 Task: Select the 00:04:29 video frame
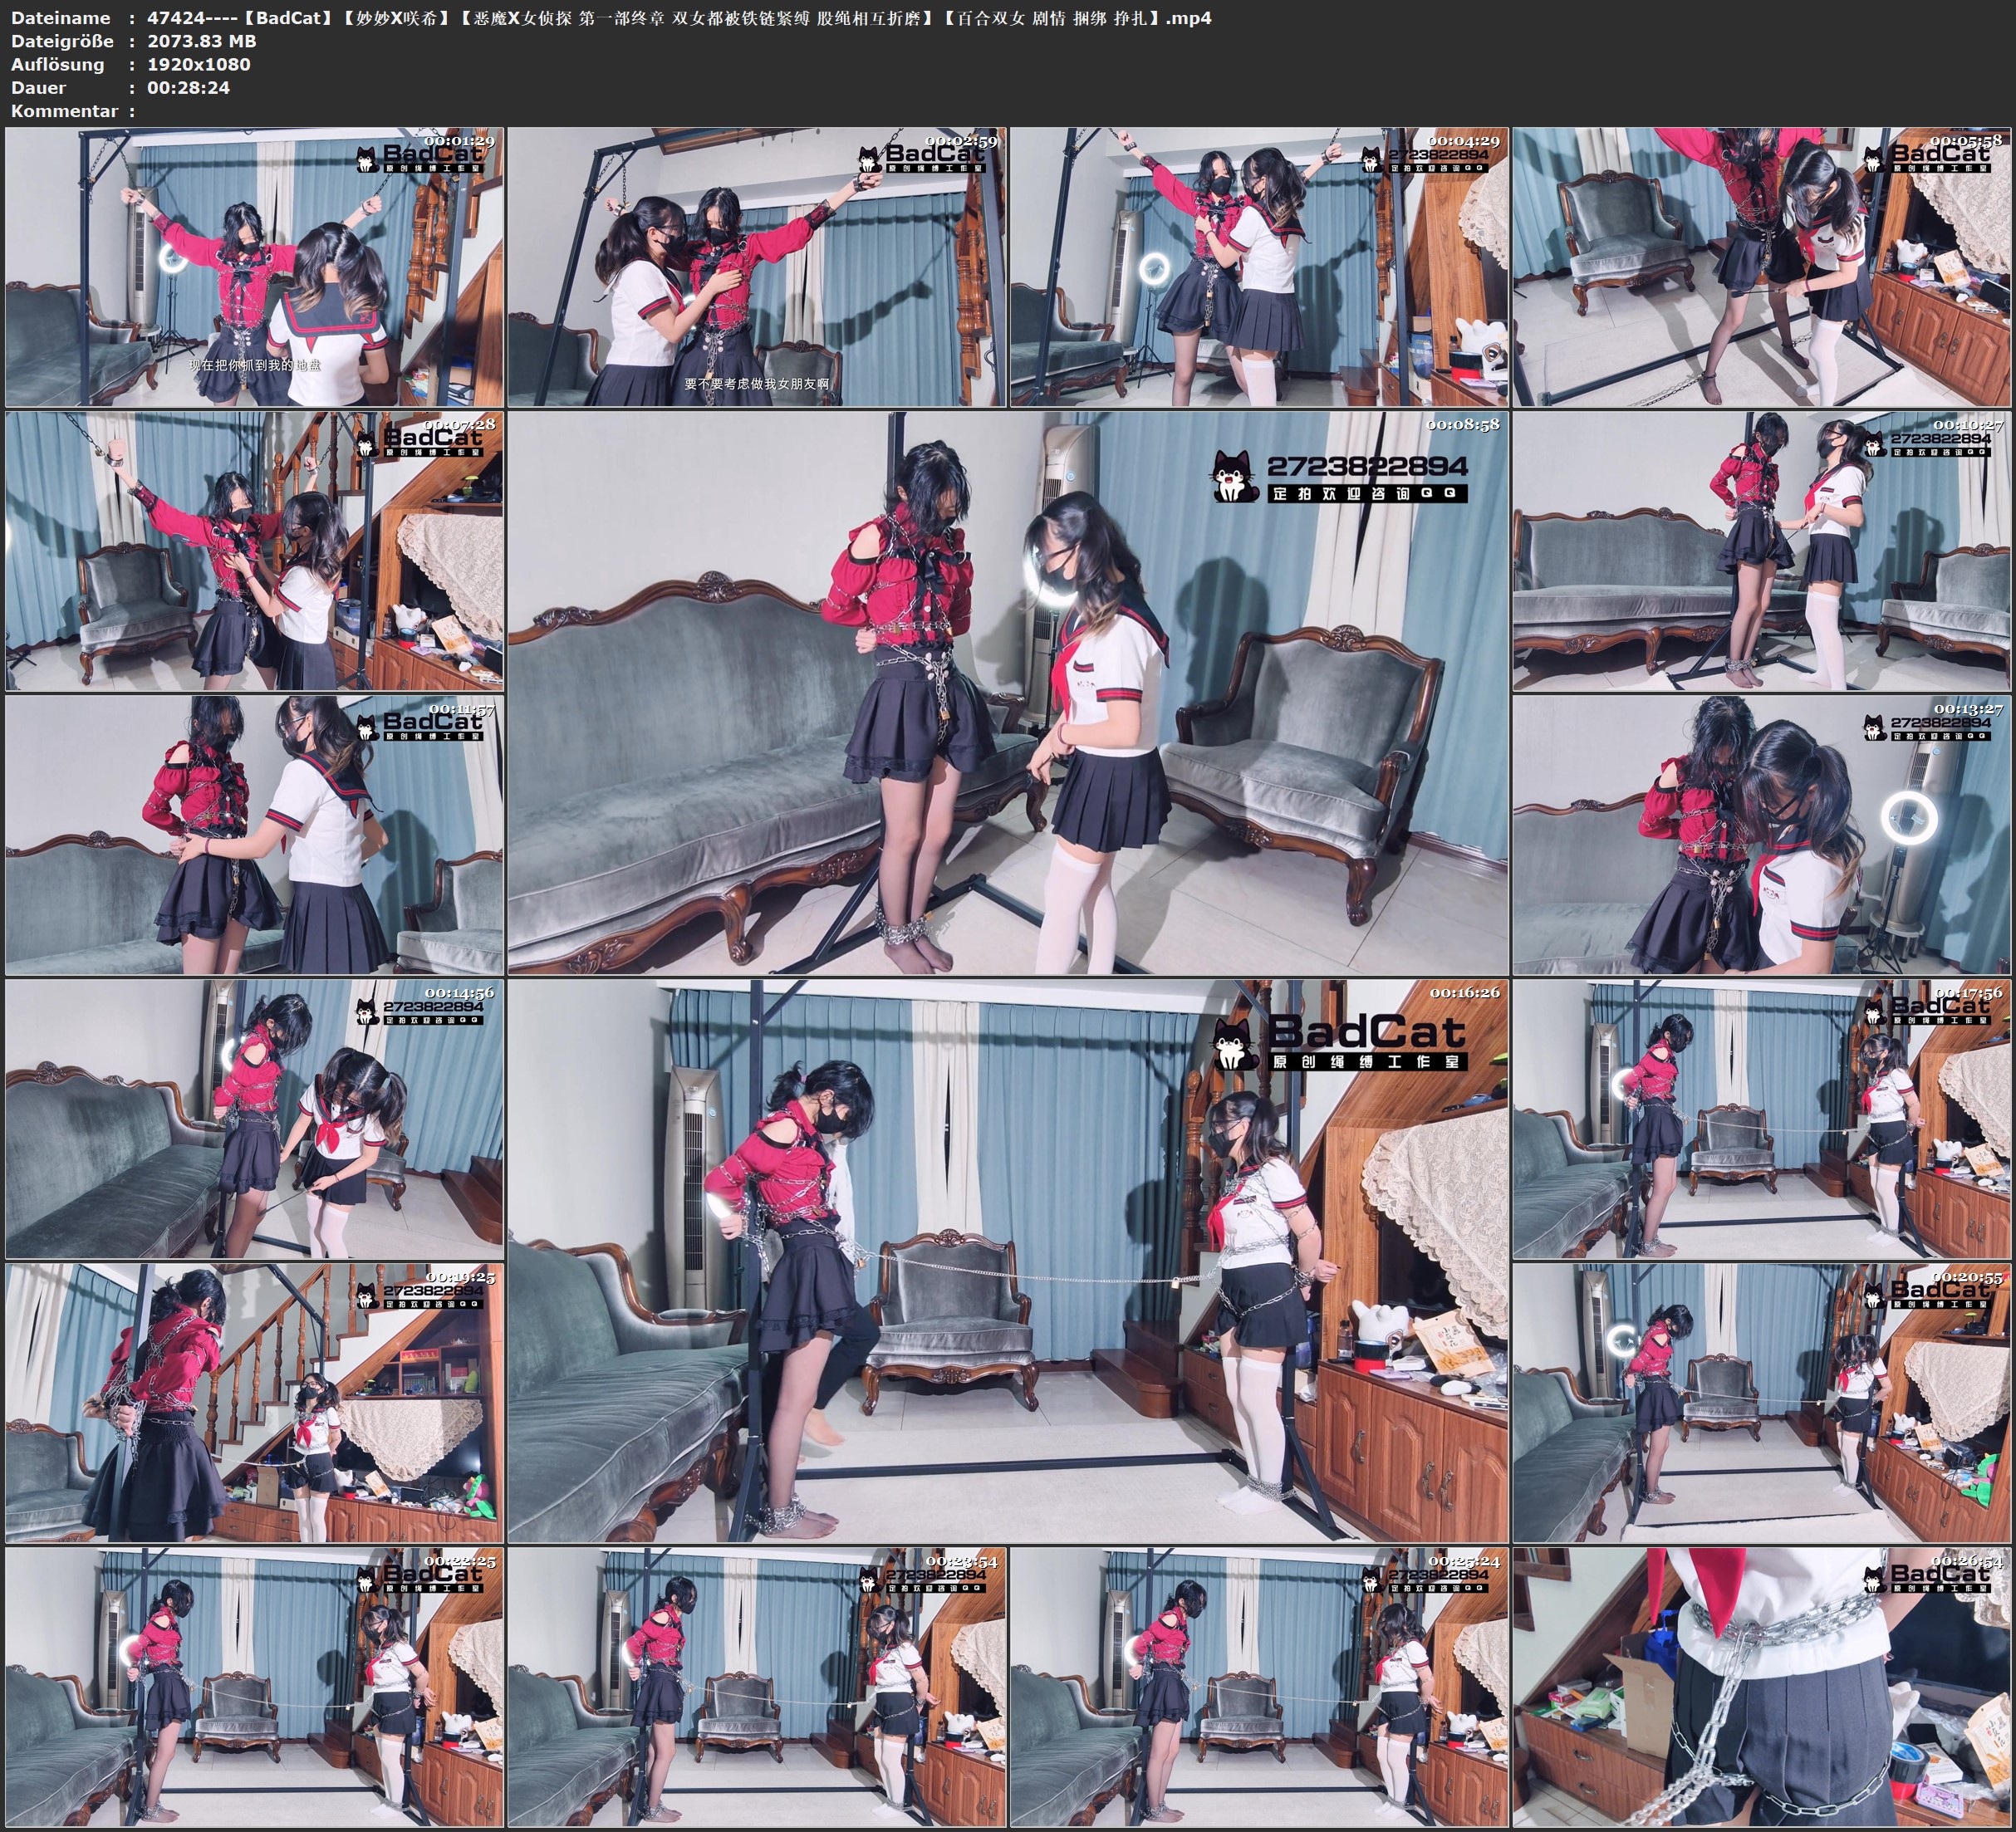[x=1258, y=267]
